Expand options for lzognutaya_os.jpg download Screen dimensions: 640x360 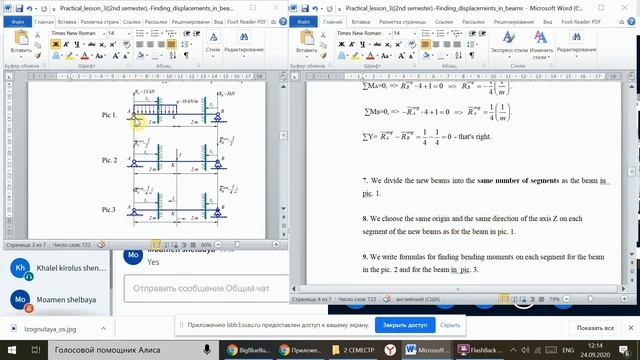pos(103,328)
